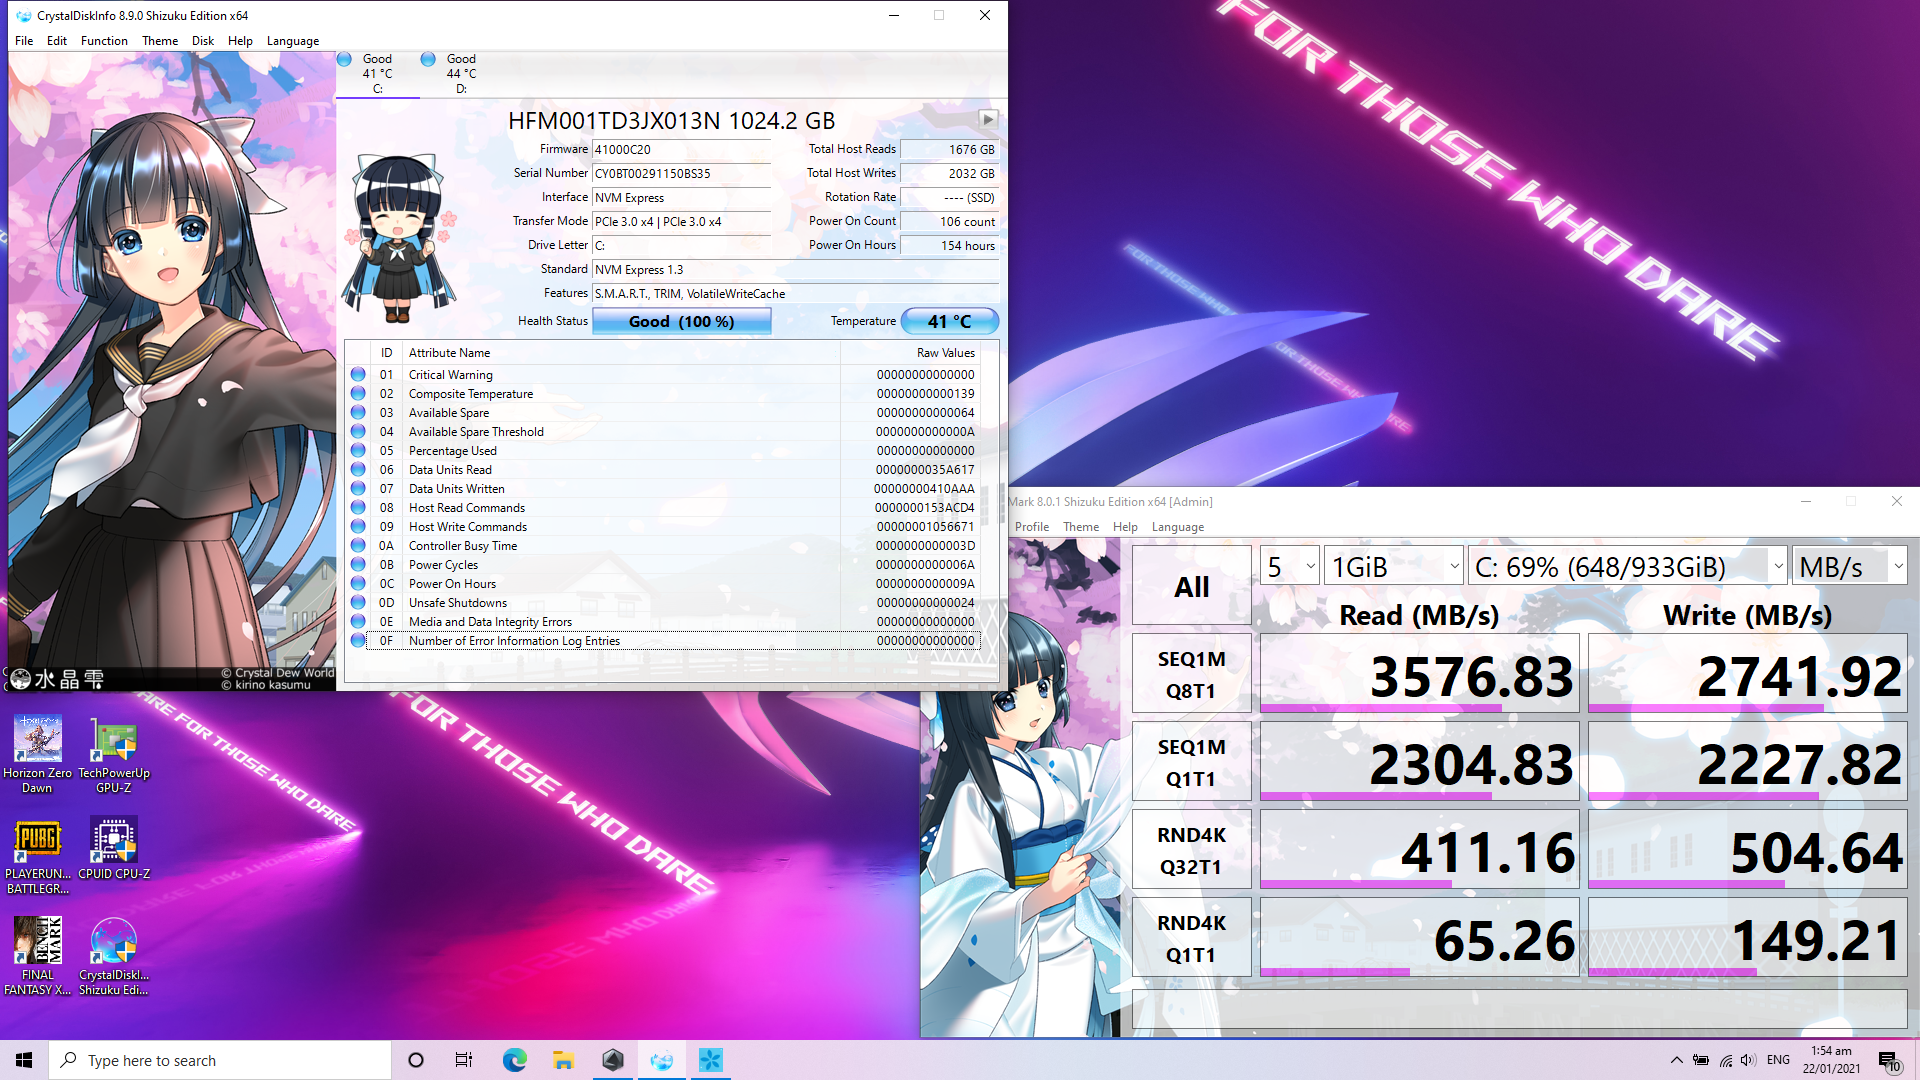
Task: Open the Theme menu in CrystalDiskMark
Action: tap(1081, 527)
